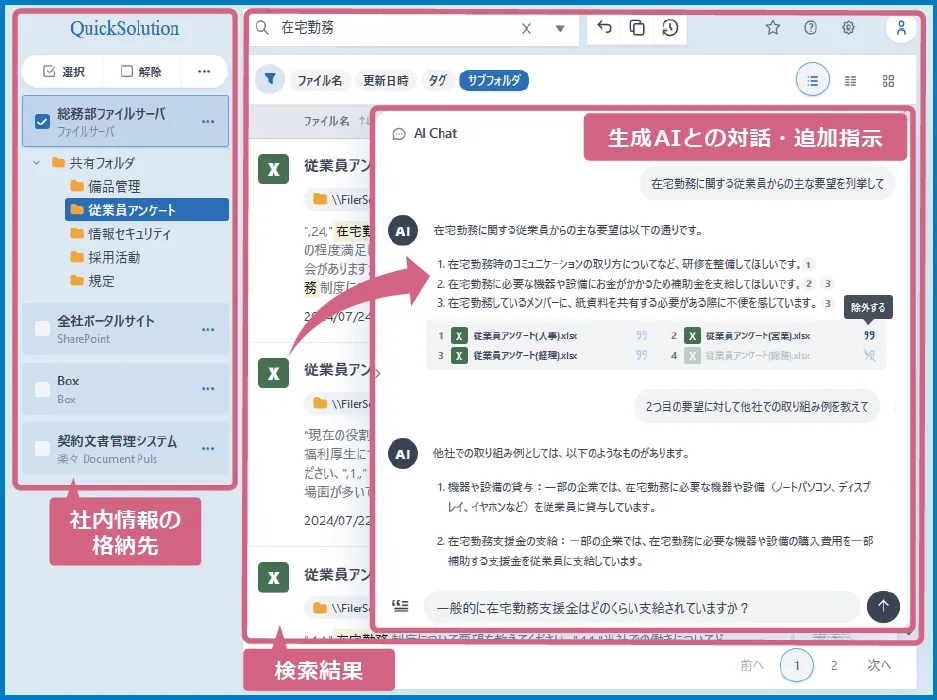This screenshot has width=937, height=700.
Task: Click 前へ previous page link
Action: click(x=751, y=665)
